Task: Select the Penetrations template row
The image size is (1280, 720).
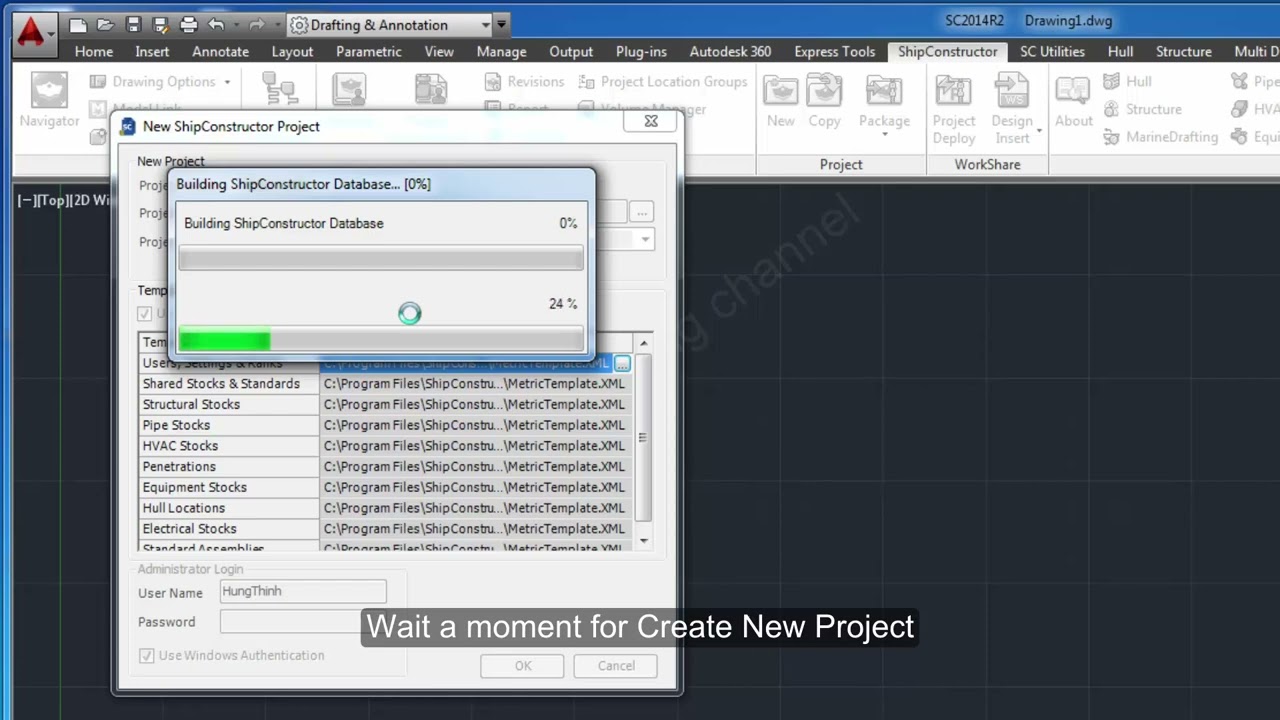Action: coord(386,466)
